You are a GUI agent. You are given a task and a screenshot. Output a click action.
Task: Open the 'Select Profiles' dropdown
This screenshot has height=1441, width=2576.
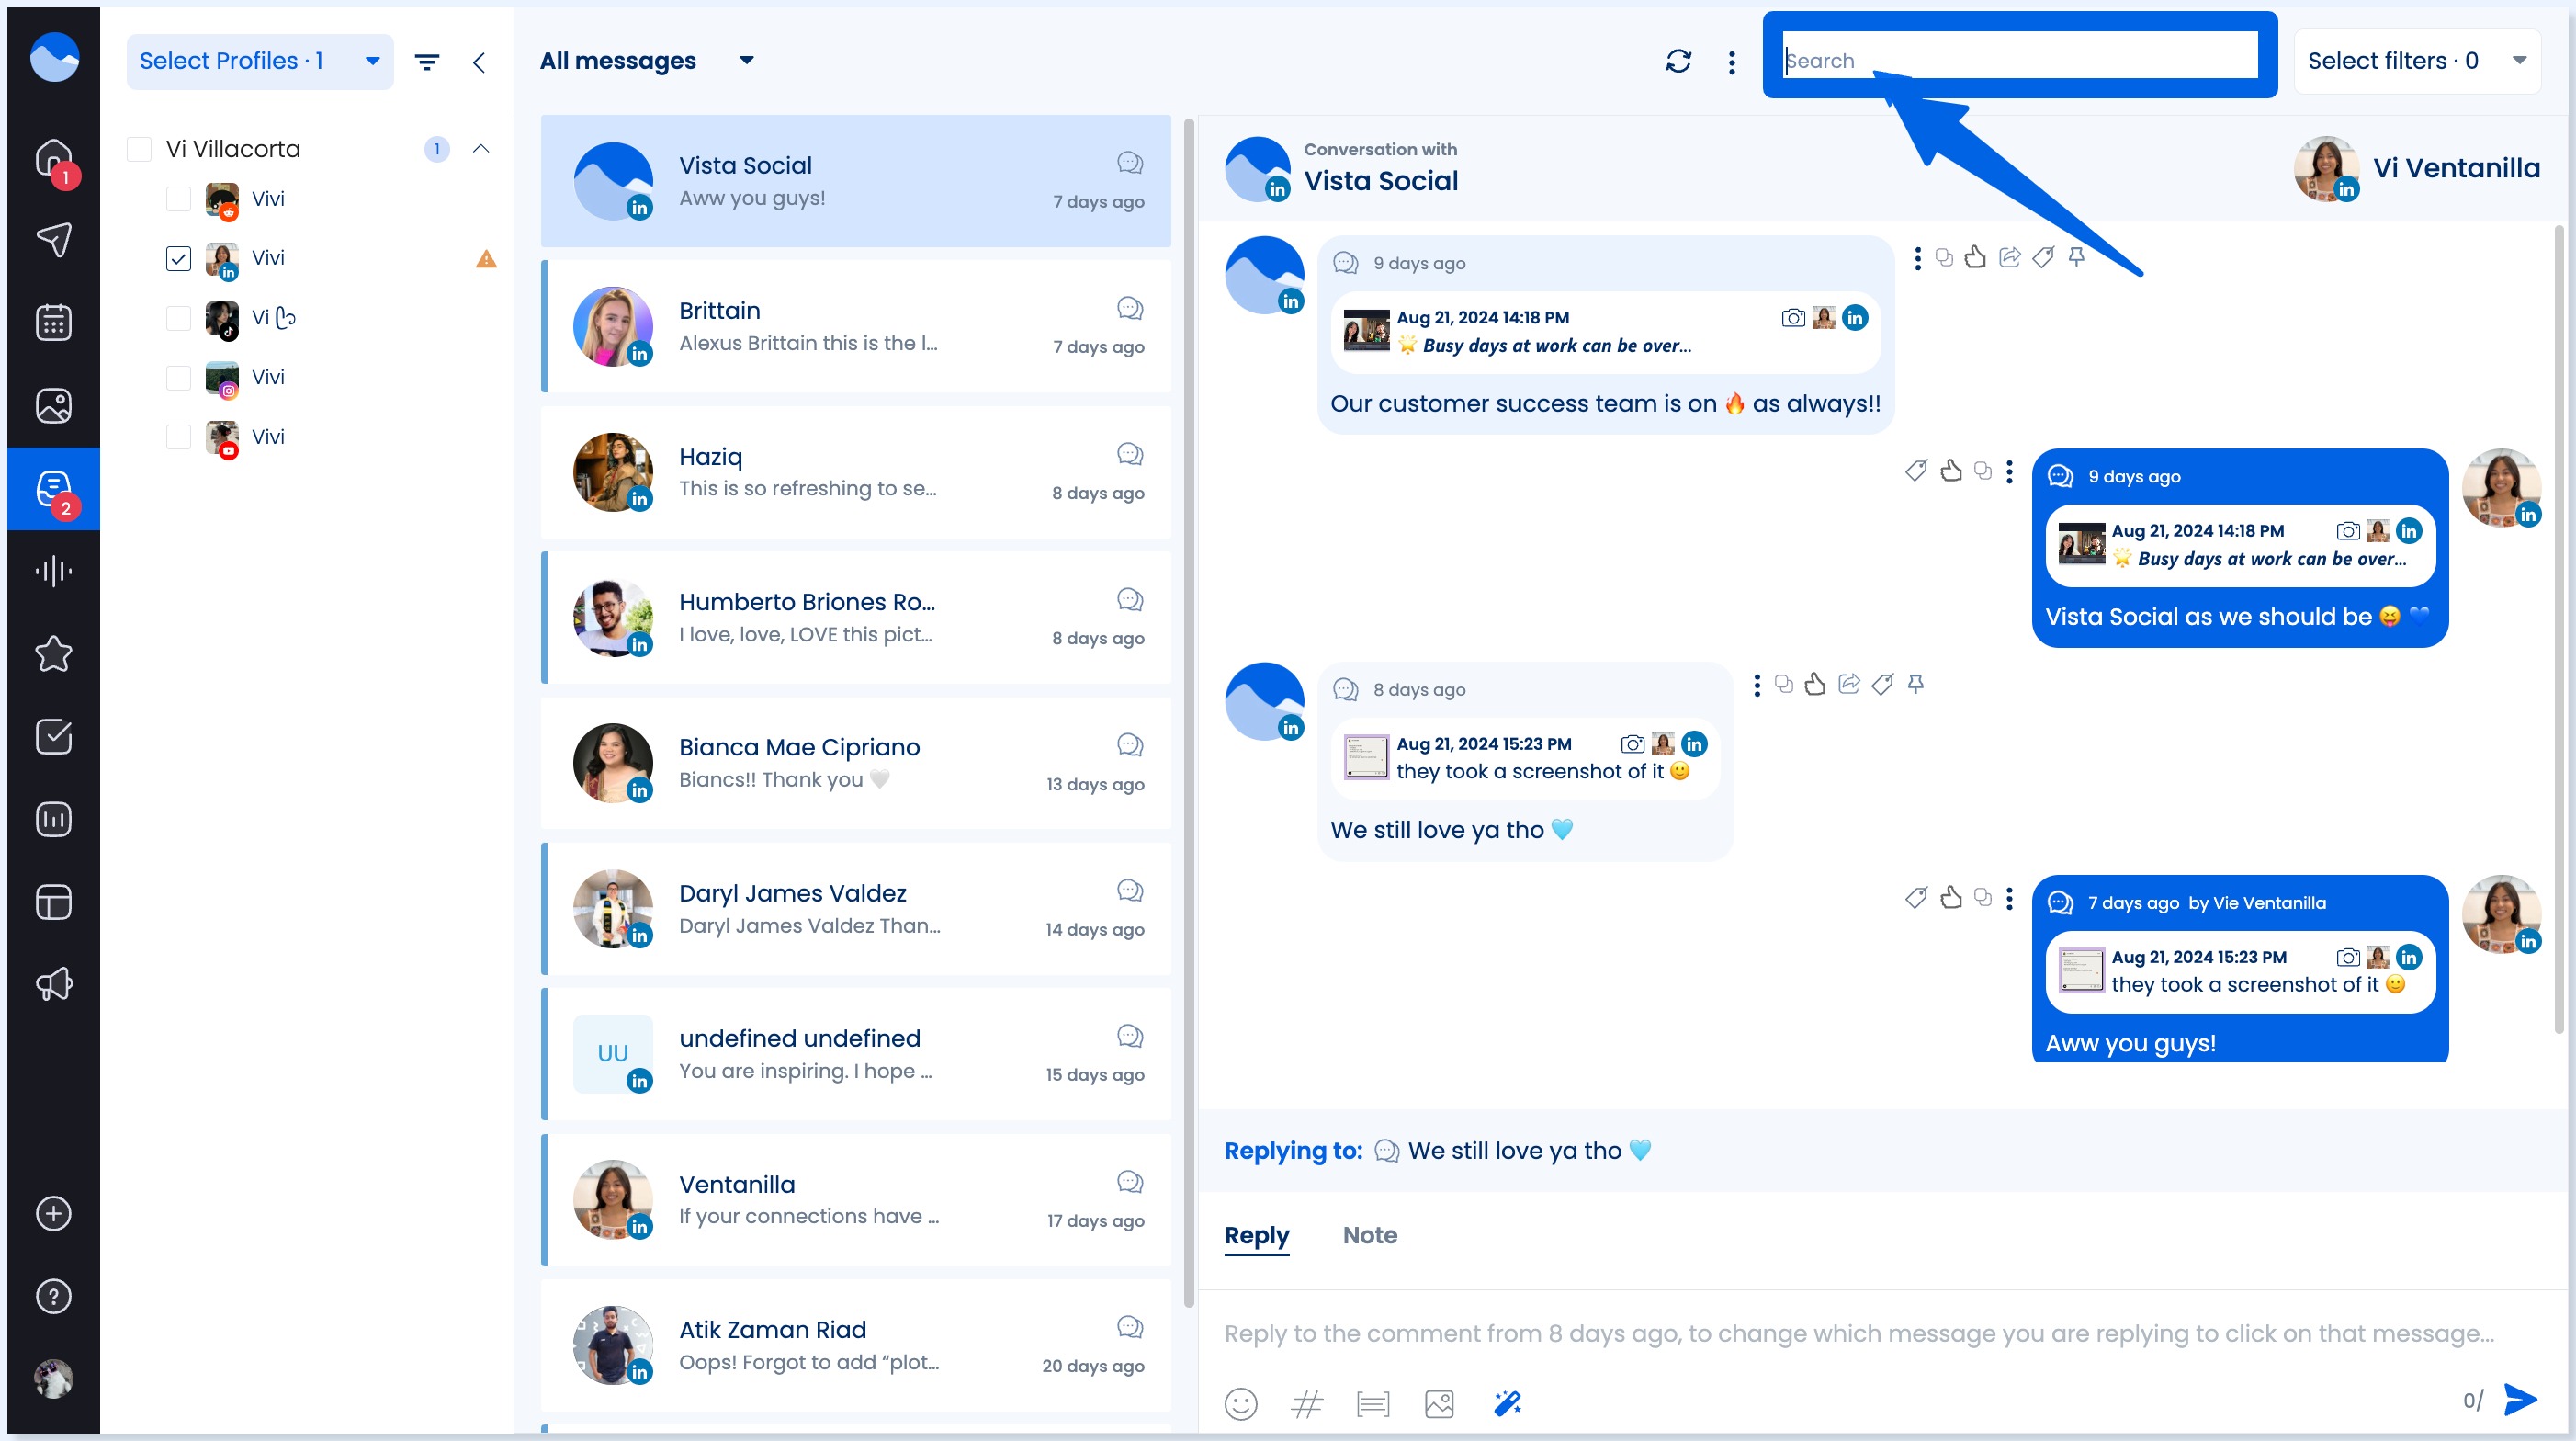click(259, 60)
